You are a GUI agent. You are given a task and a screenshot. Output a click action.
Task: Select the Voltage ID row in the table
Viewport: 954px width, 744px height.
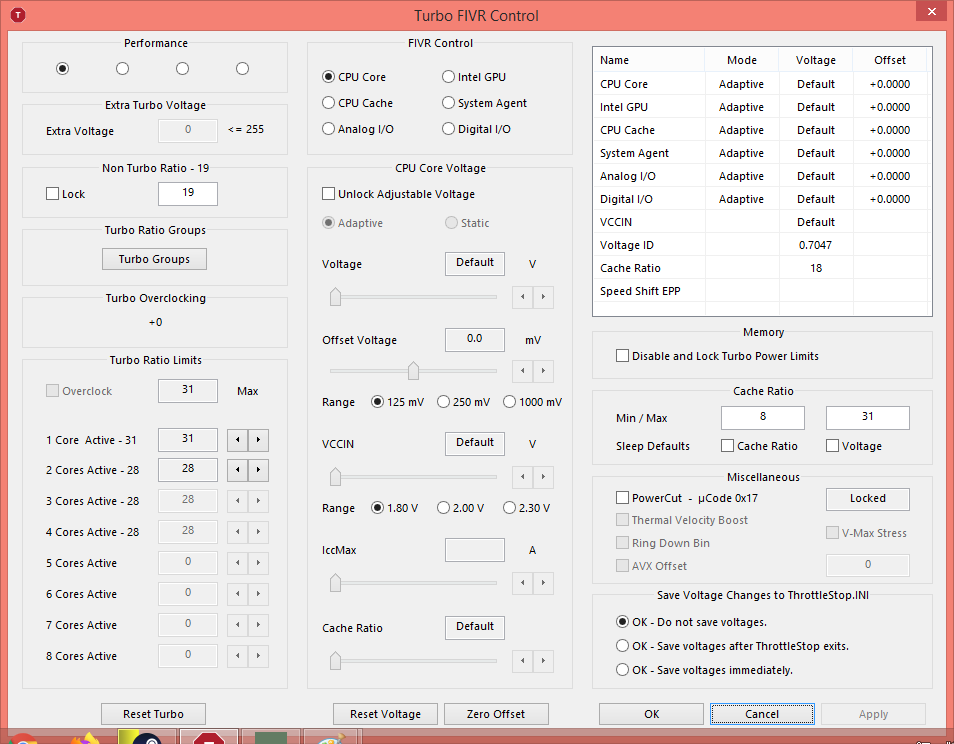tap(762, 245)
